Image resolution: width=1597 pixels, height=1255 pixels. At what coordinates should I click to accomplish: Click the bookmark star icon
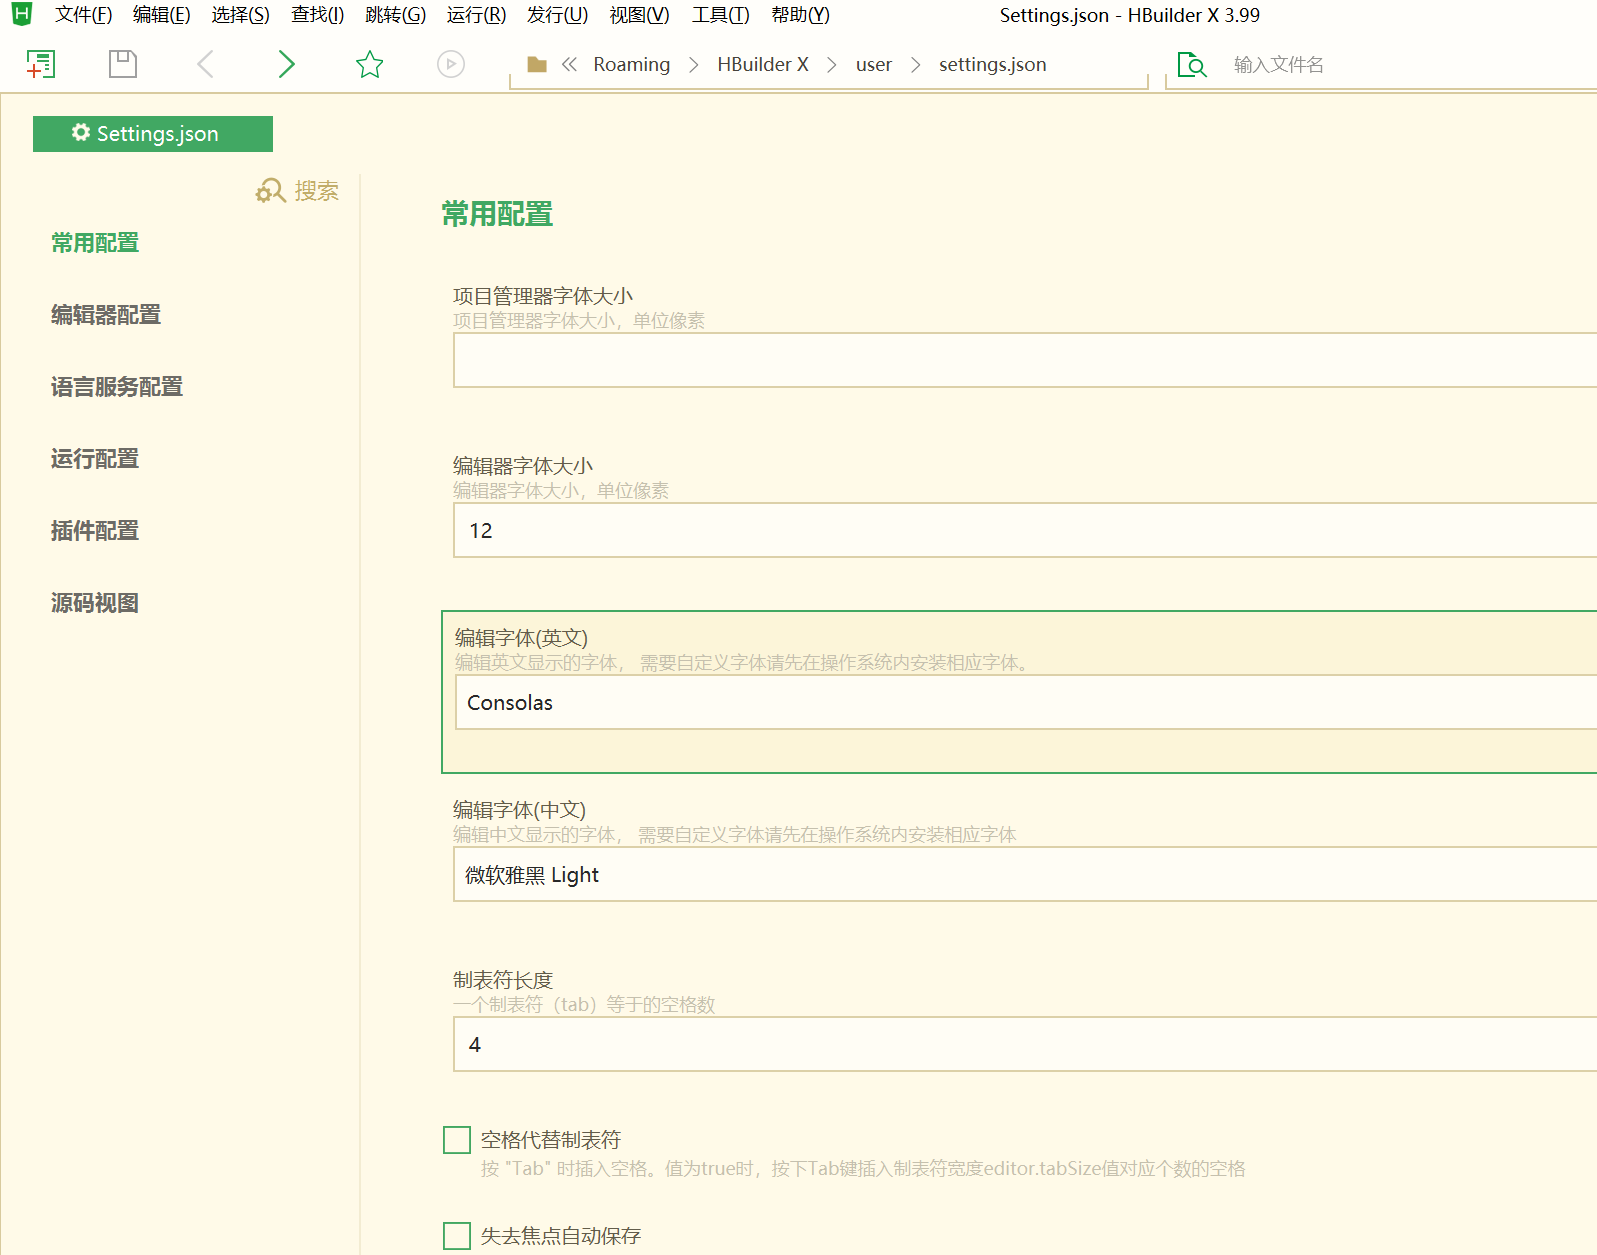coord(370,64)
